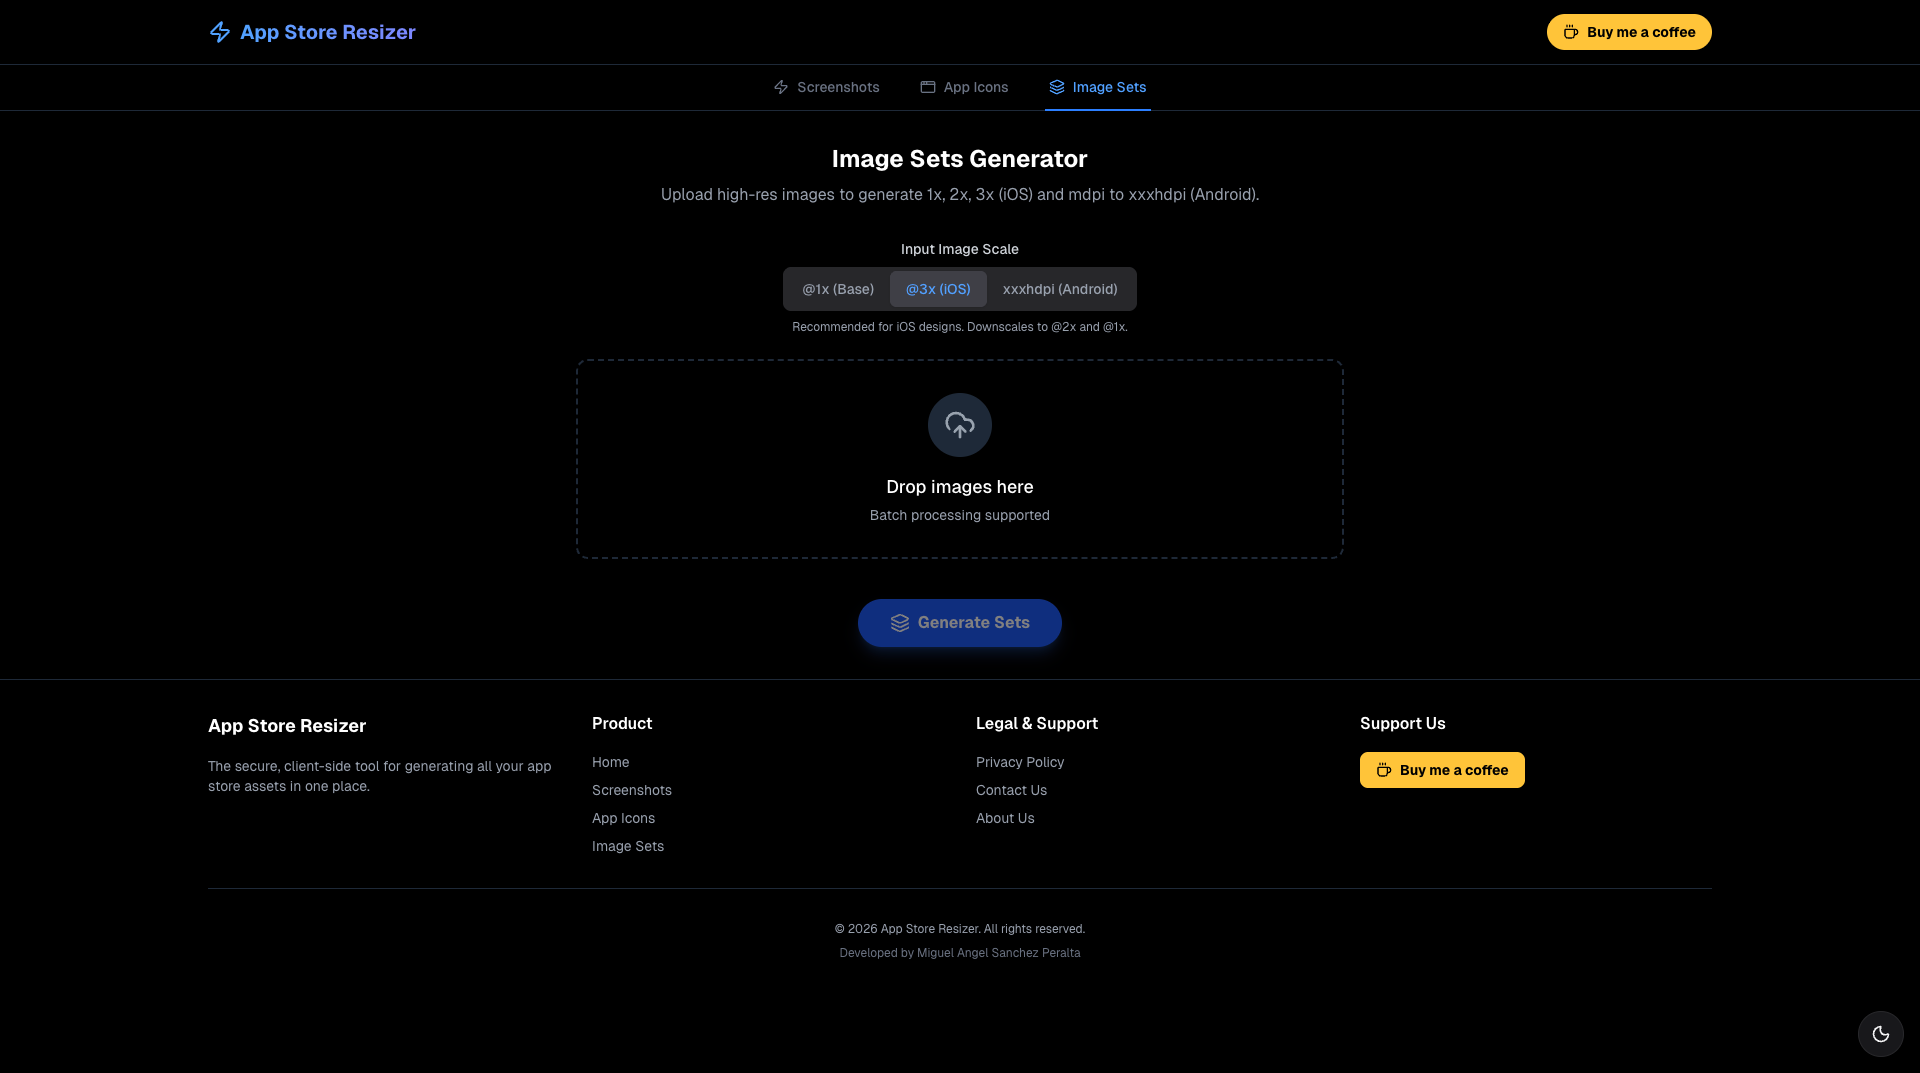Screen dimensions: 1920x1073
Task: Open the Contact Us link
Action: pos(1011,790)
